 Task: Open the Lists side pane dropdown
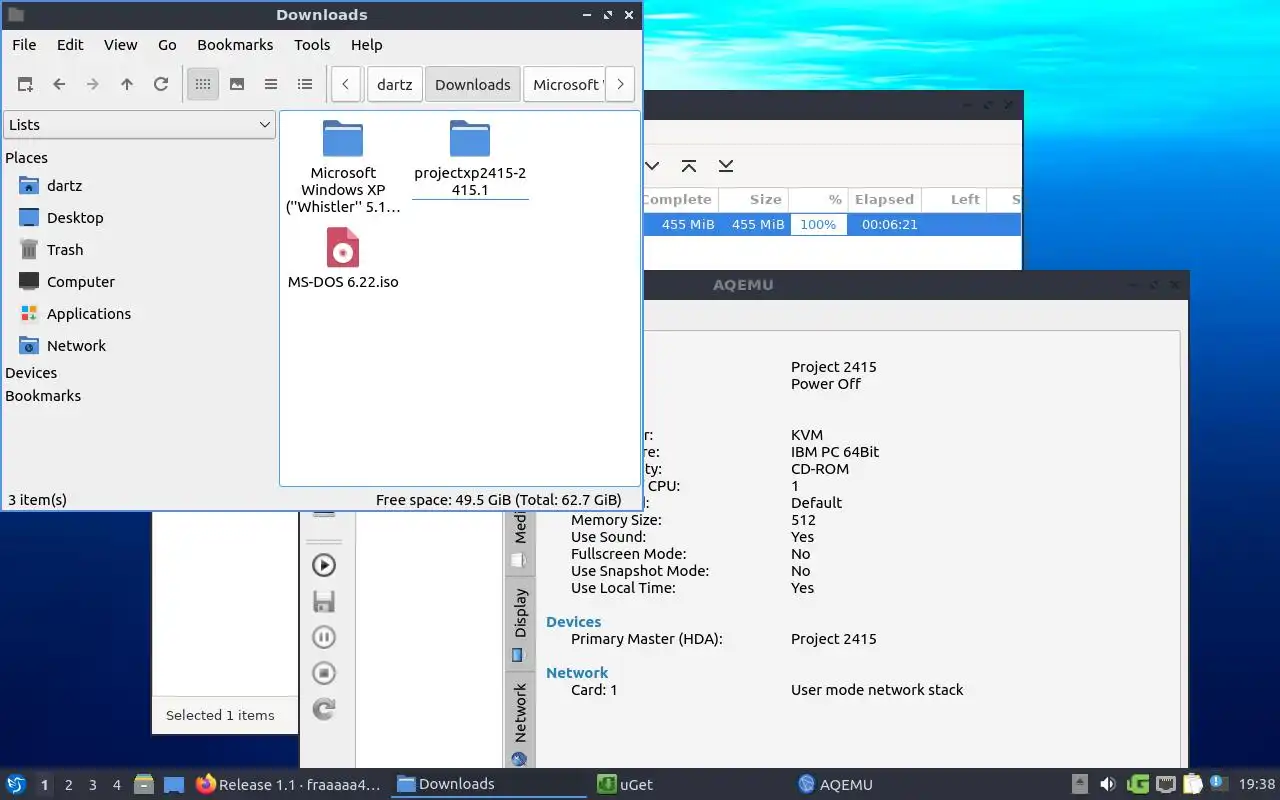pos(139,125)
